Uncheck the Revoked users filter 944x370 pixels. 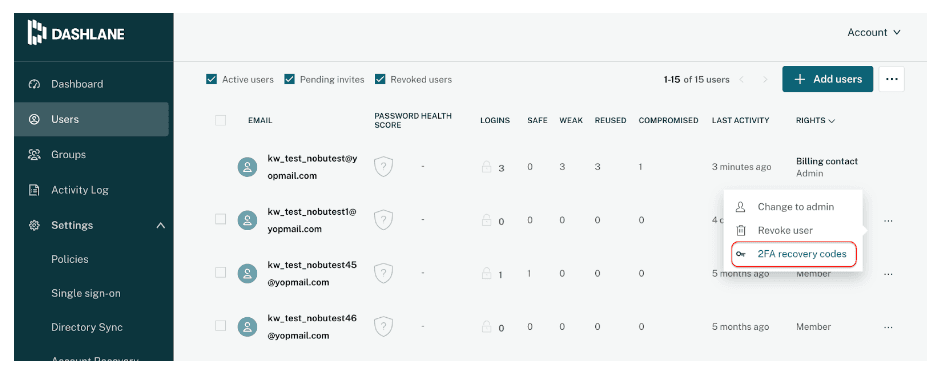(380, 79)
